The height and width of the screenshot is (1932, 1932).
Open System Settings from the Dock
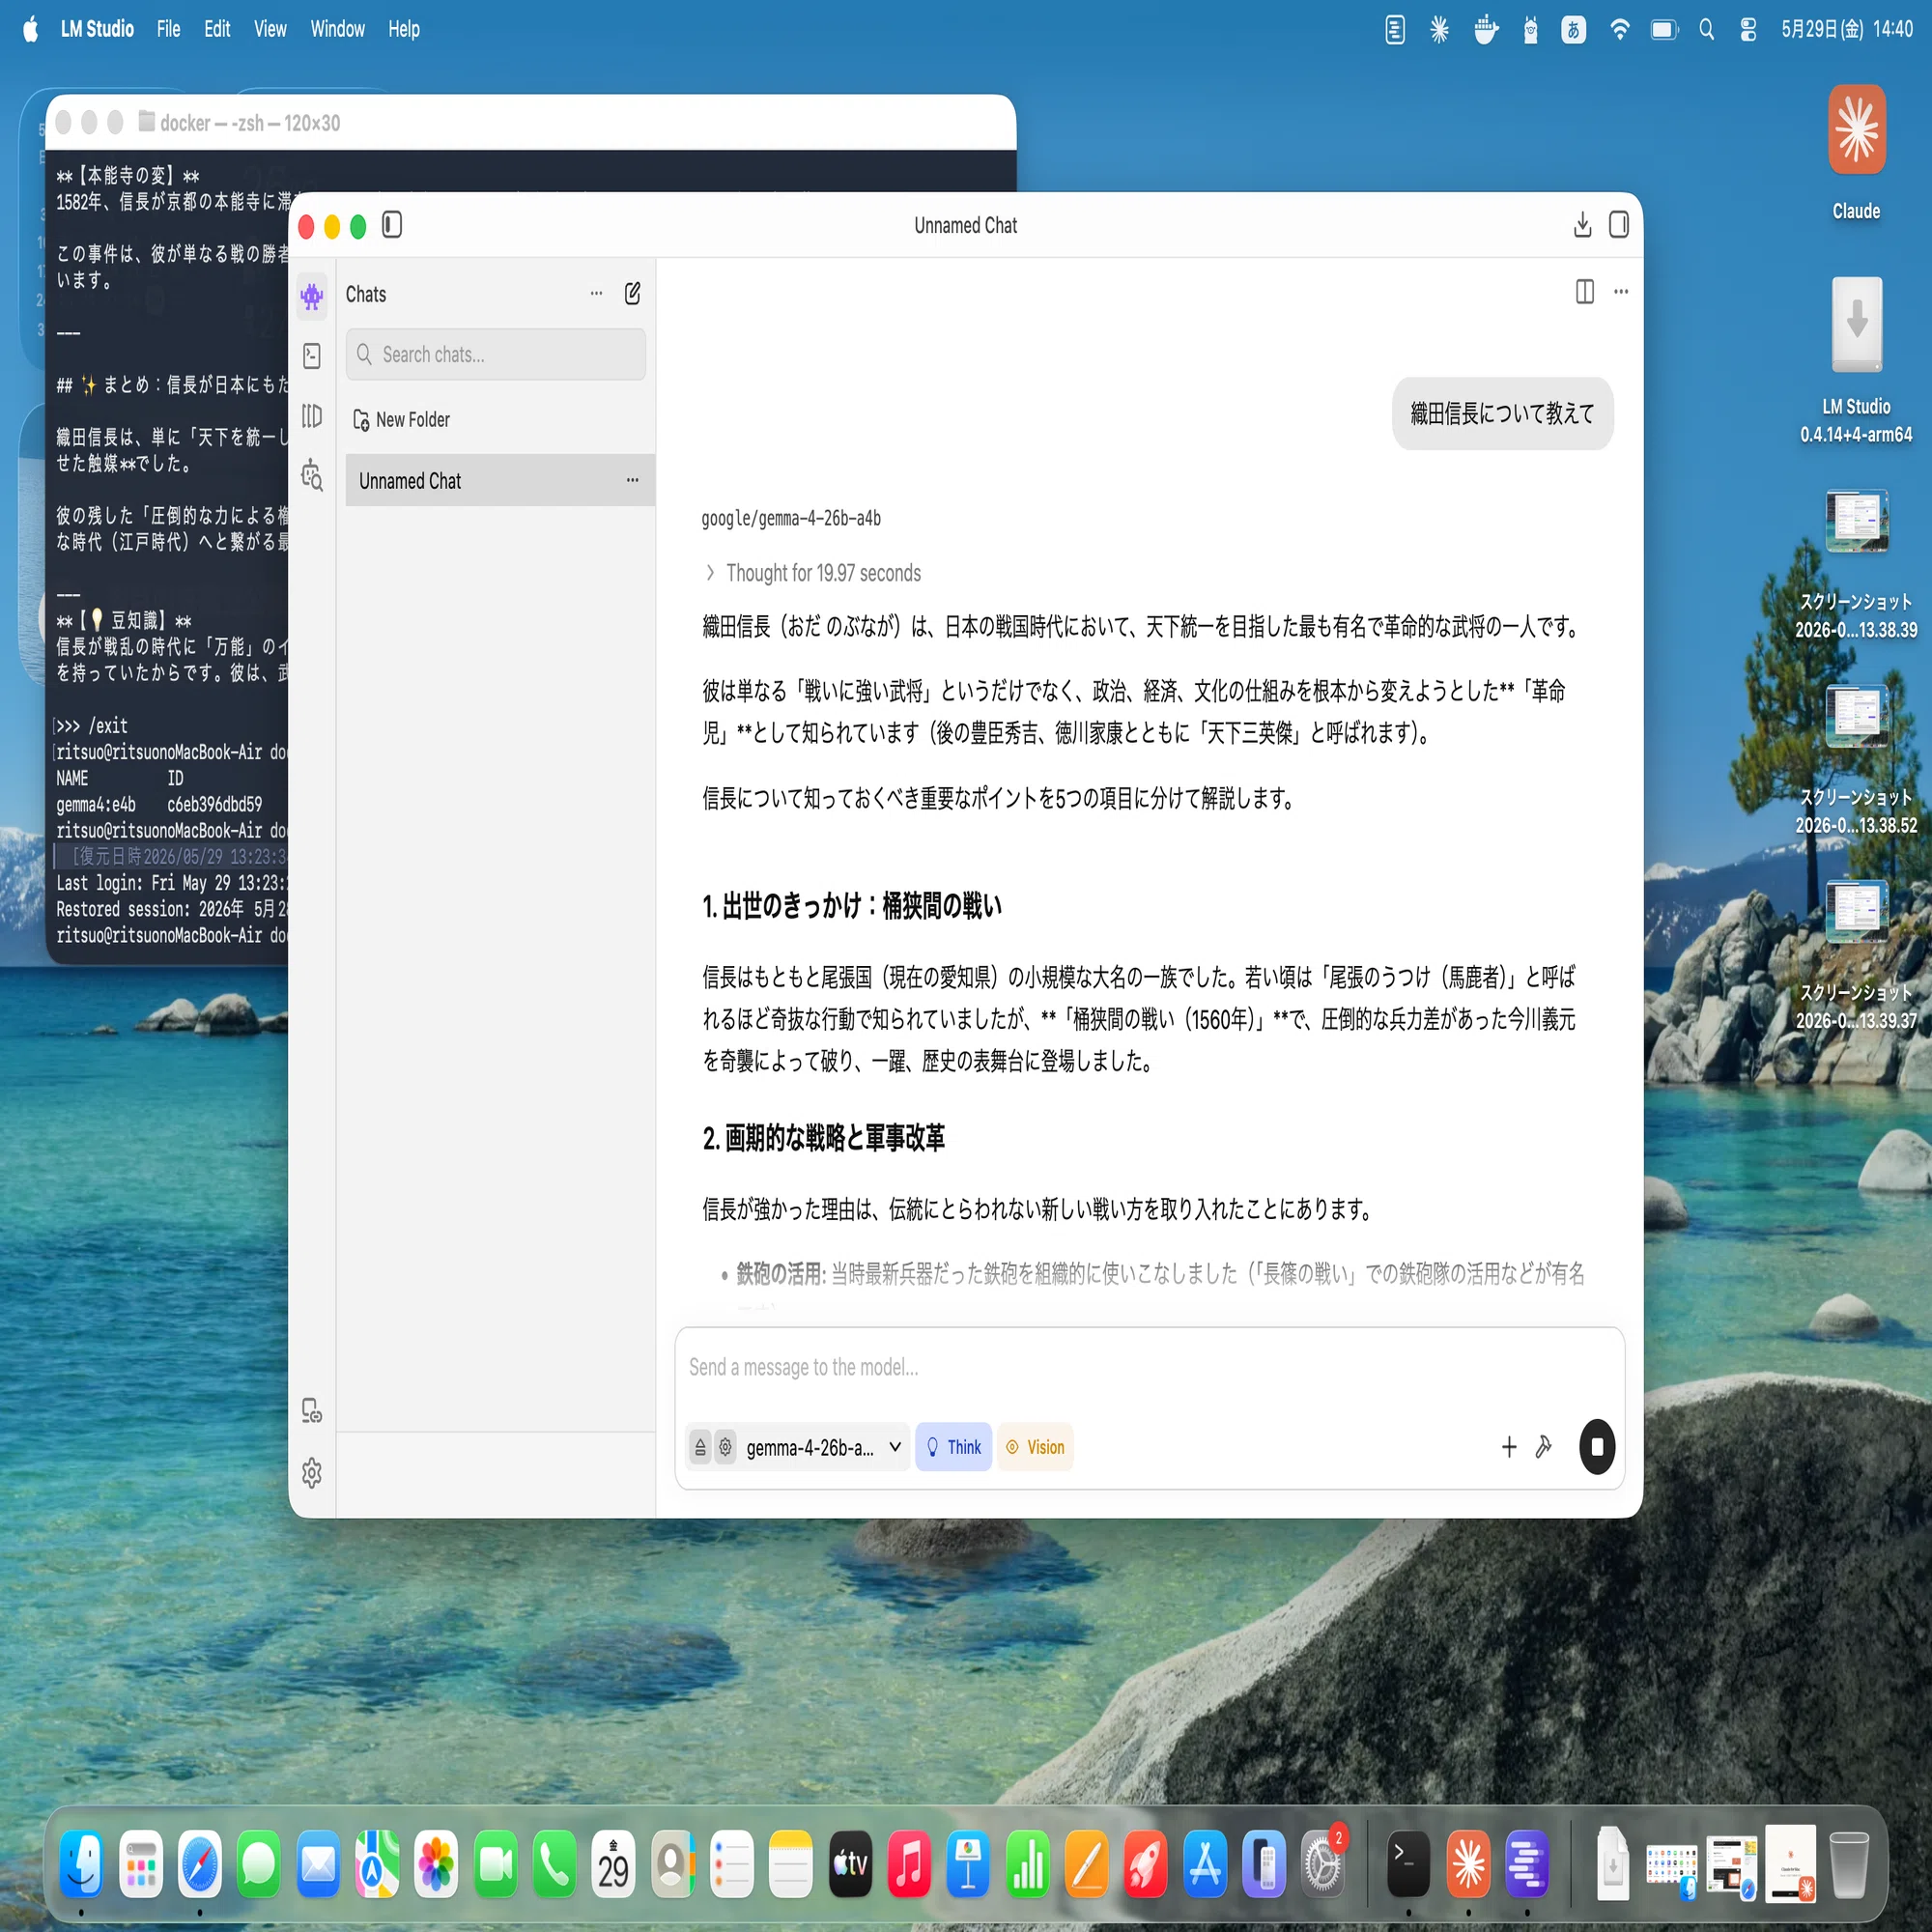[1323, 1864]
